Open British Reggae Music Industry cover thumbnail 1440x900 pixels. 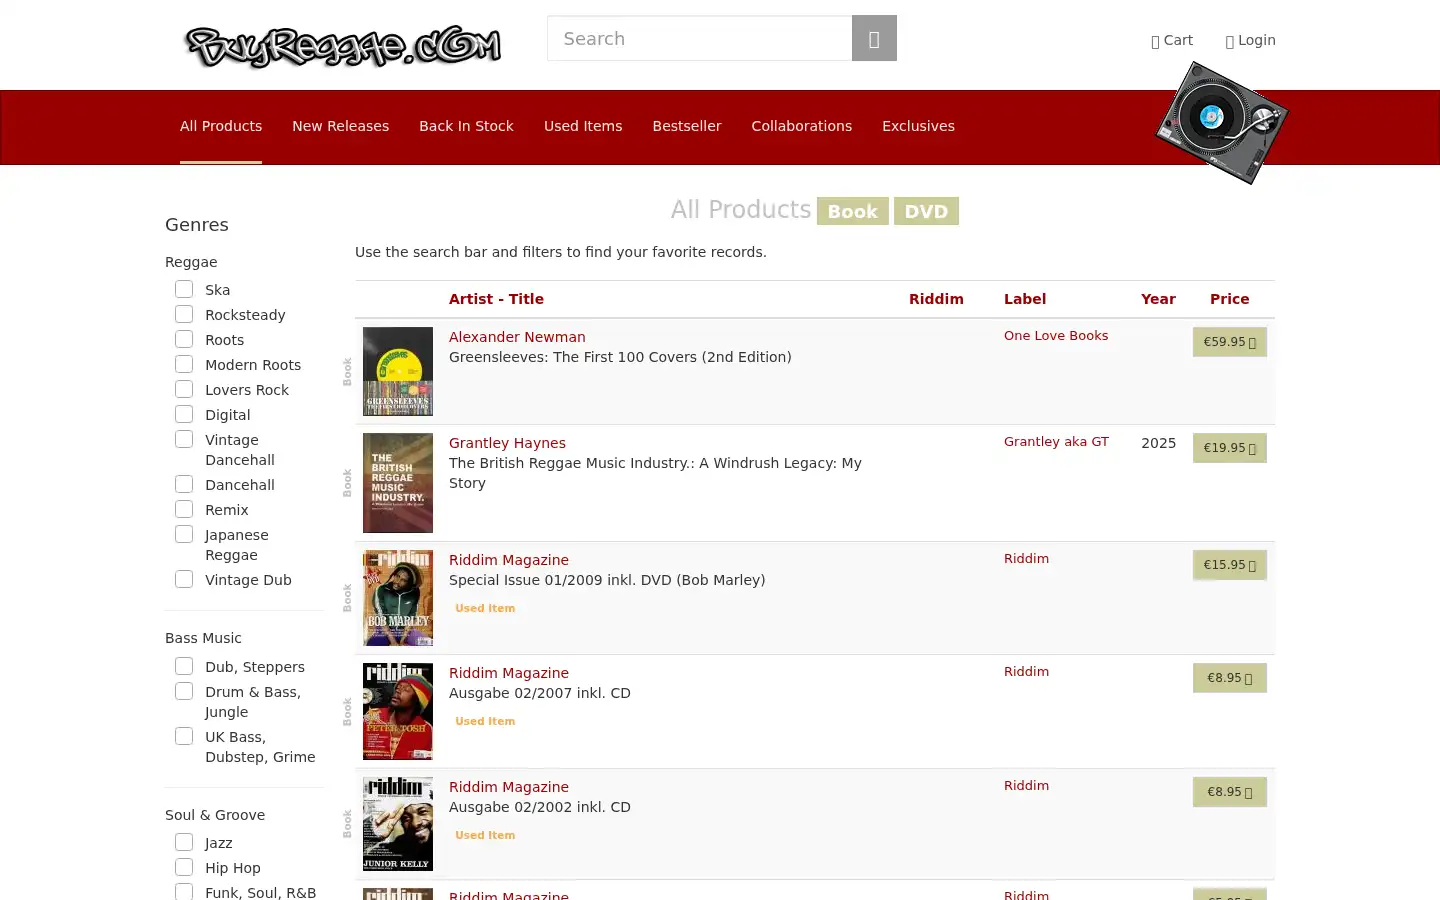398,483
